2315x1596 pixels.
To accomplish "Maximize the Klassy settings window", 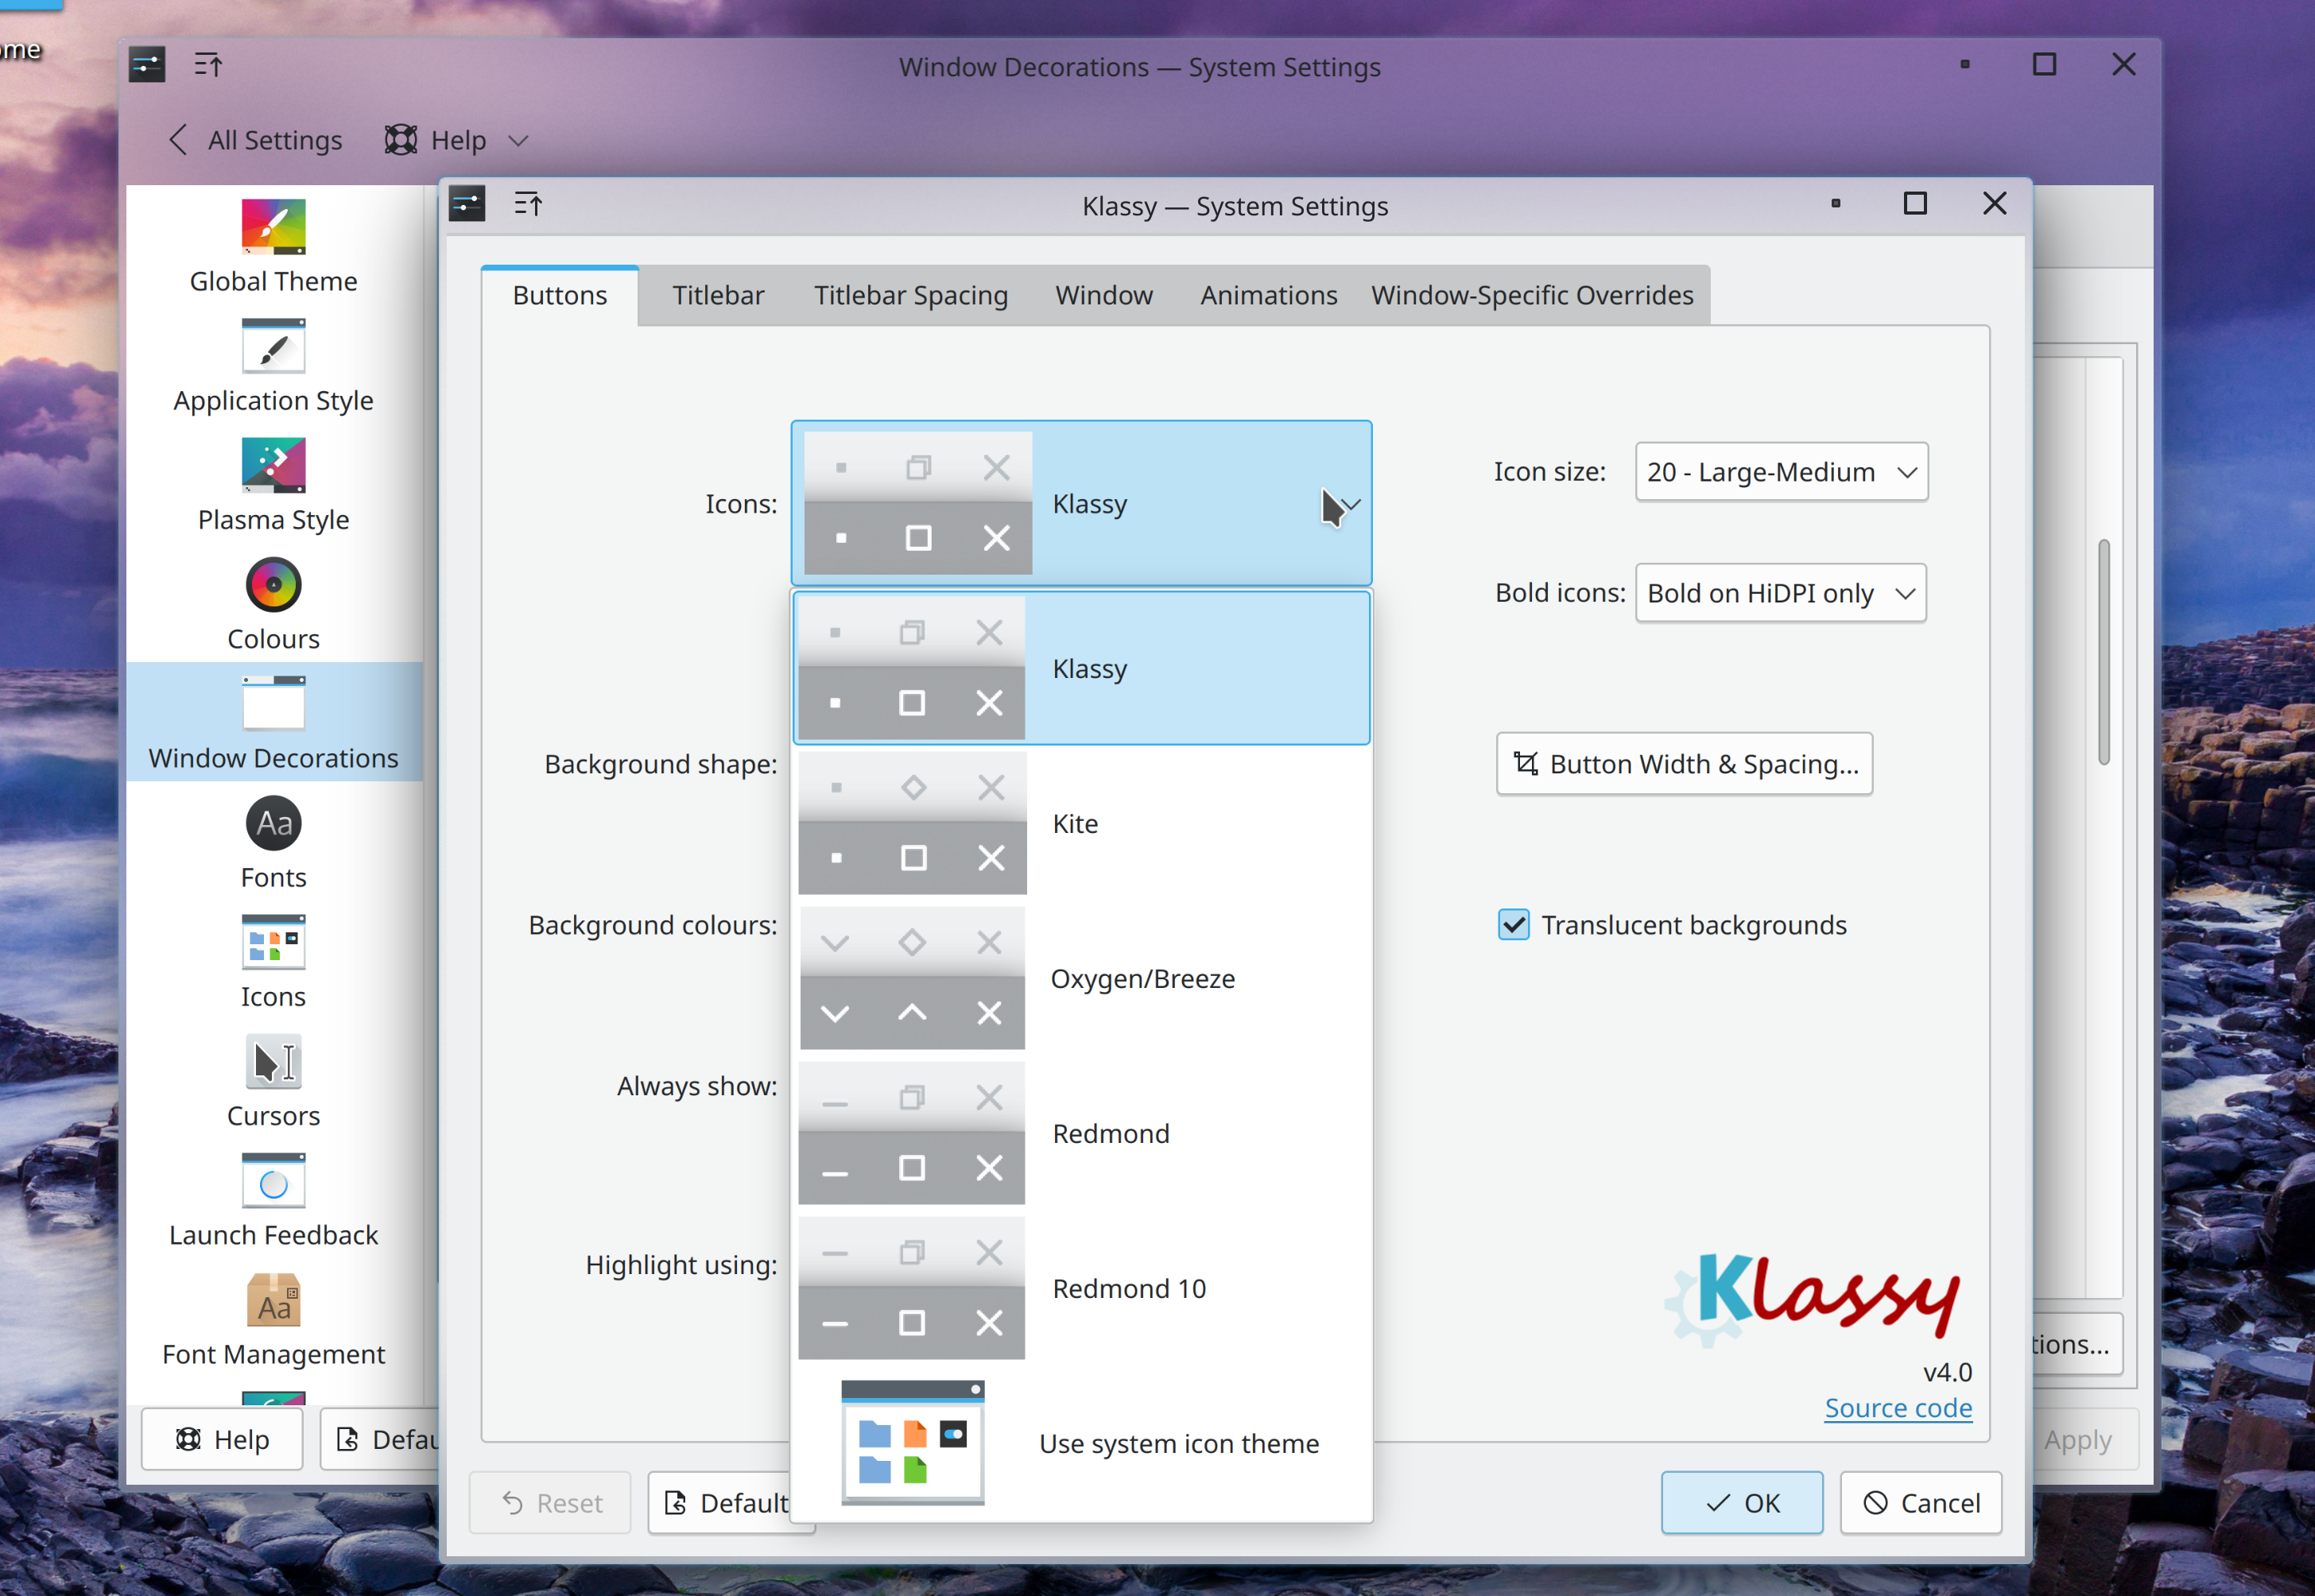I will [1915, 204].
